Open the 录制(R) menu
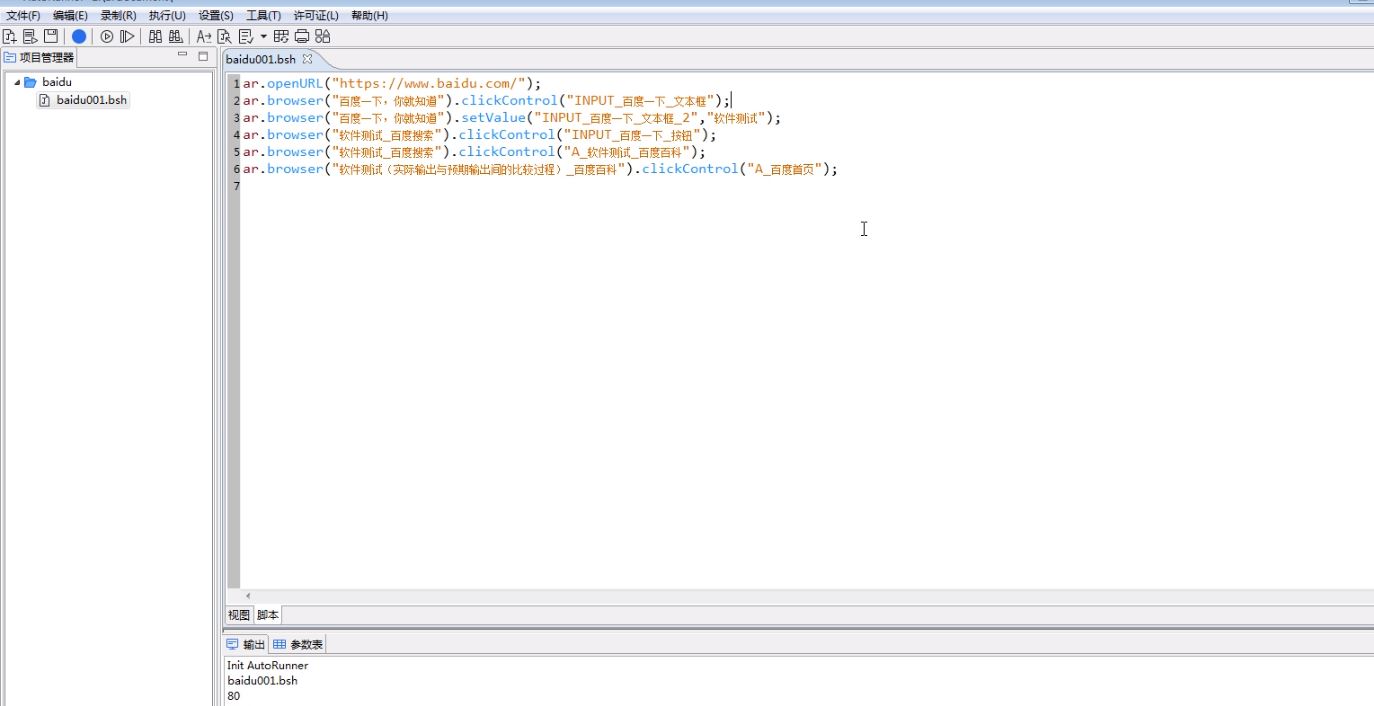 [x=118, y=15]
